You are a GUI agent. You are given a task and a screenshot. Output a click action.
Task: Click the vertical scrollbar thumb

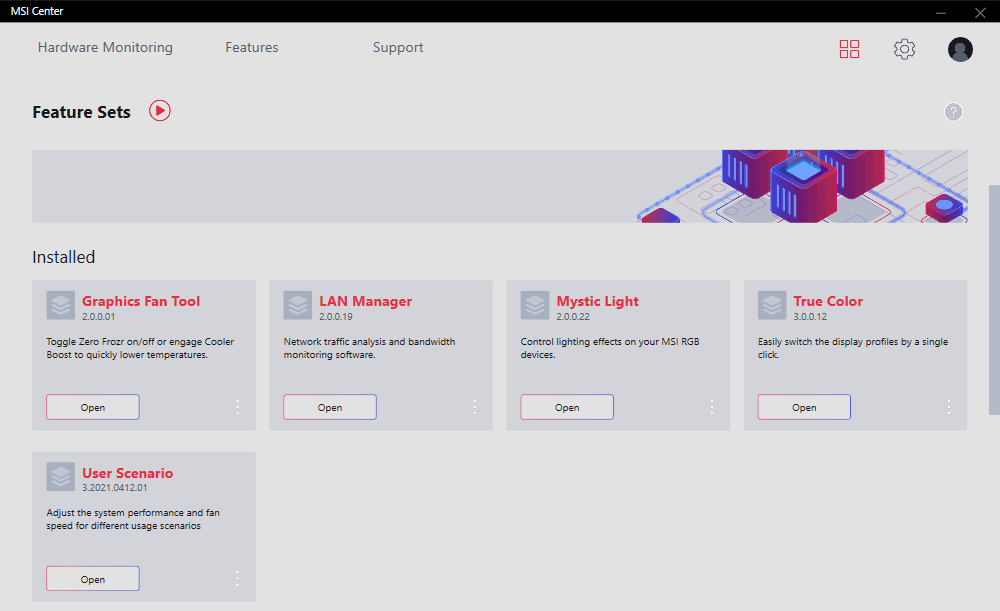[994, 300]
